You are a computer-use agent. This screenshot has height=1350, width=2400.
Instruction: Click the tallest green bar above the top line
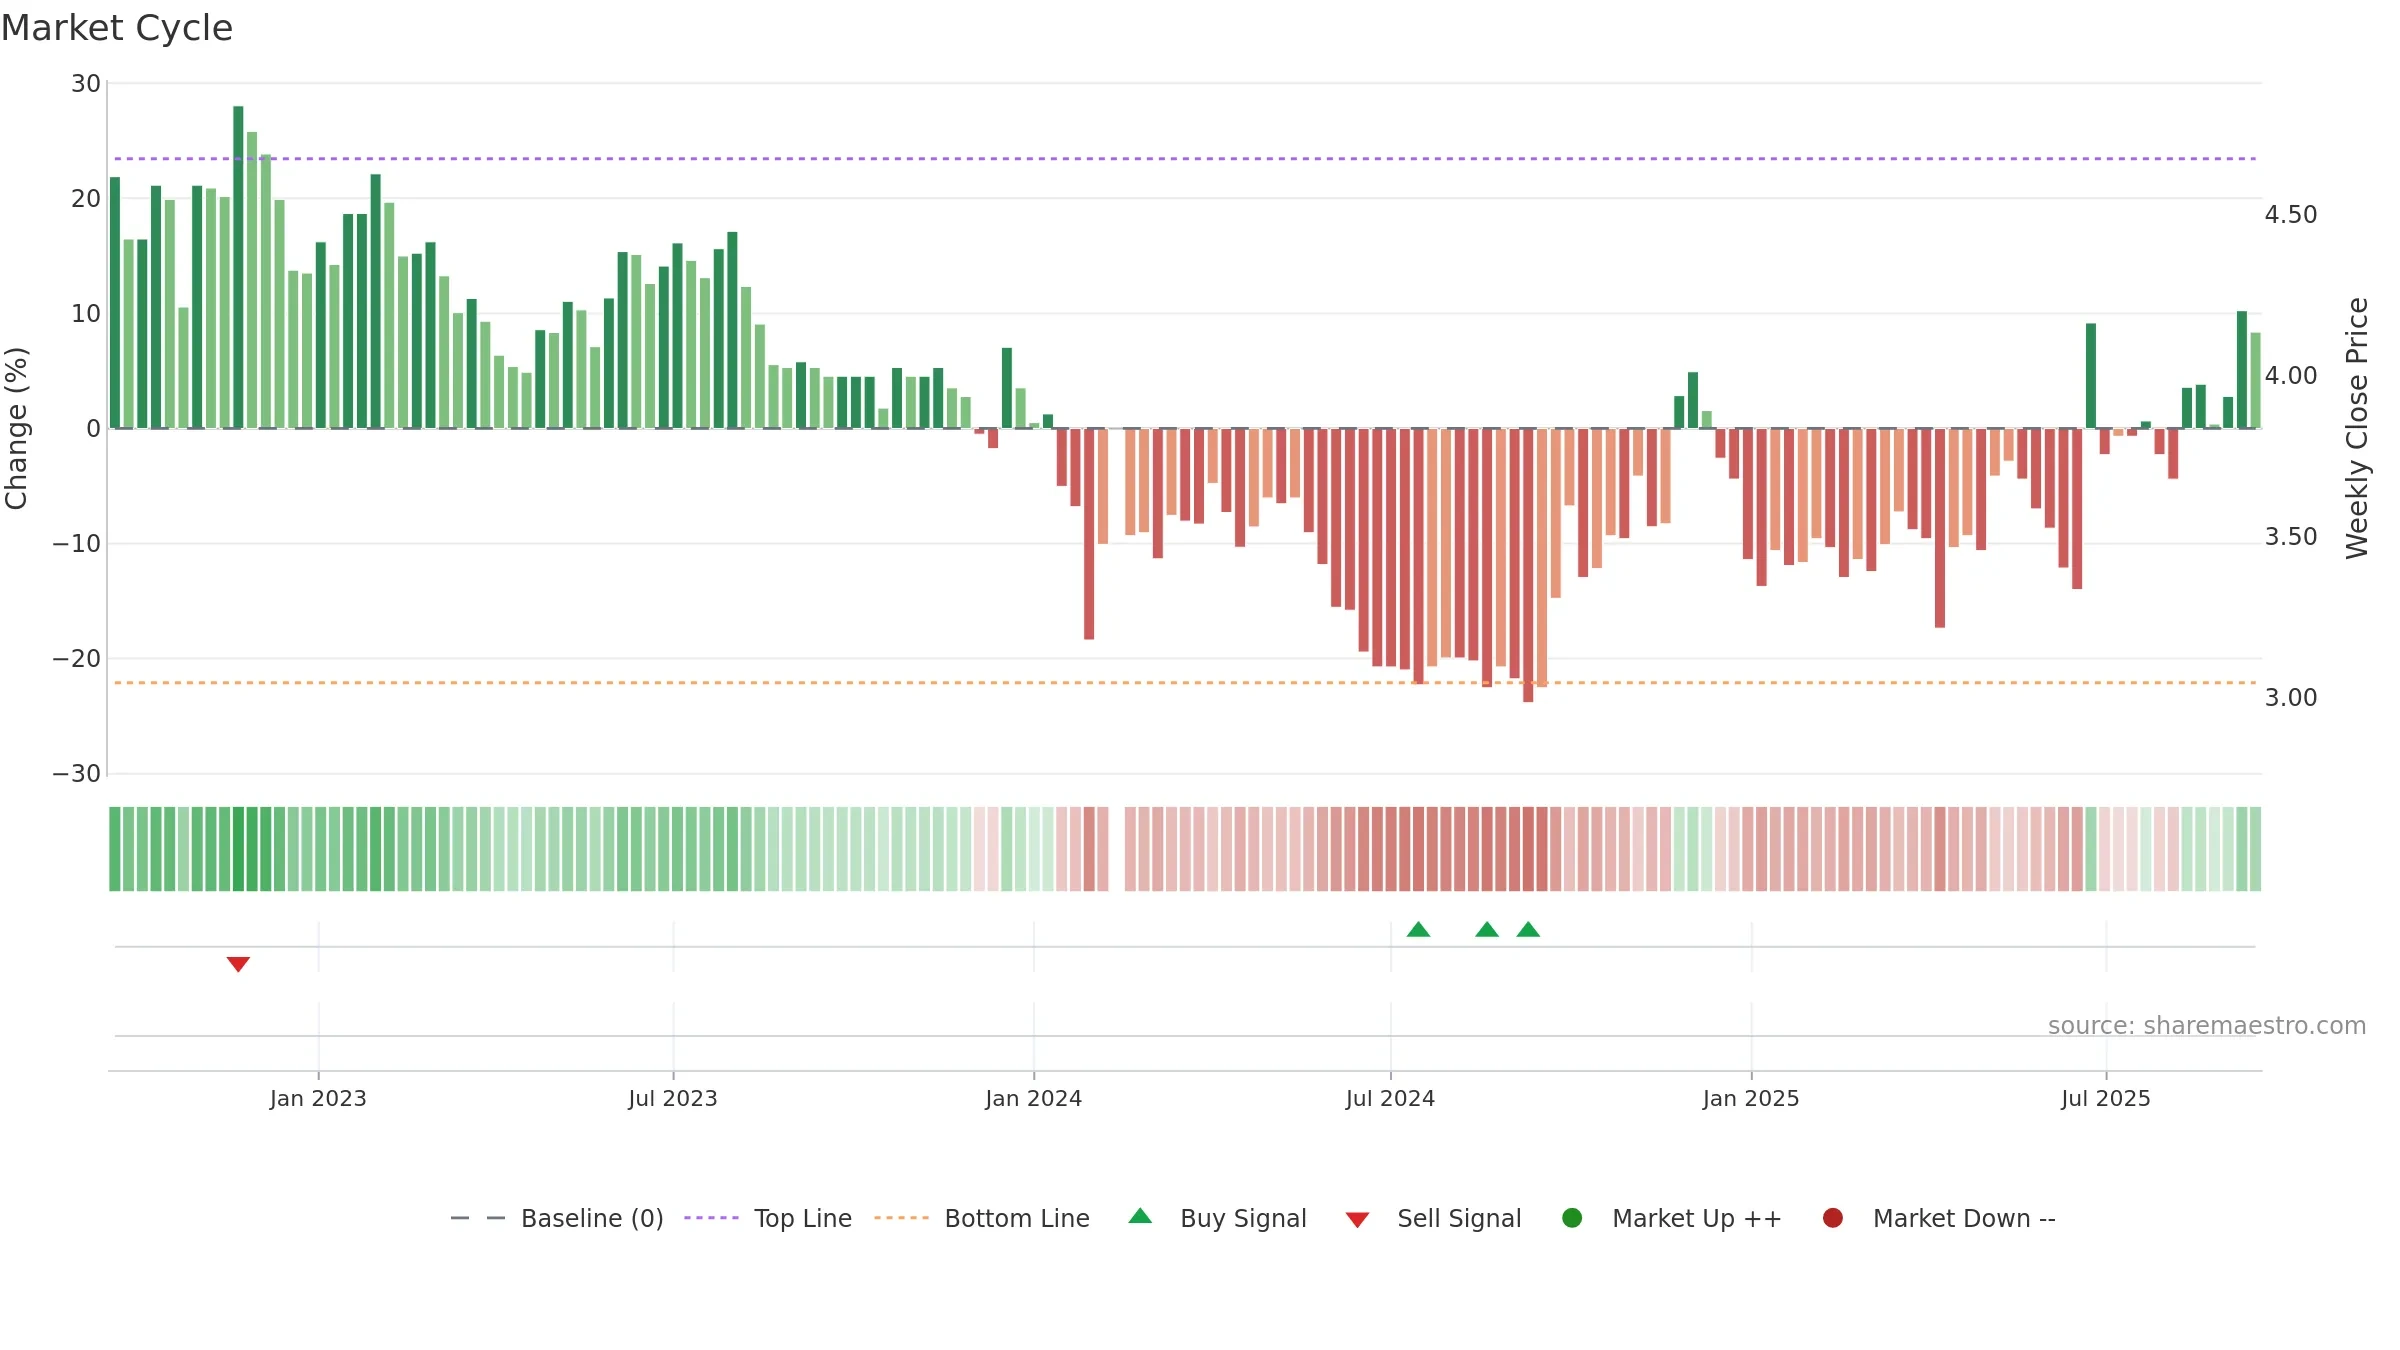(238, 267)
